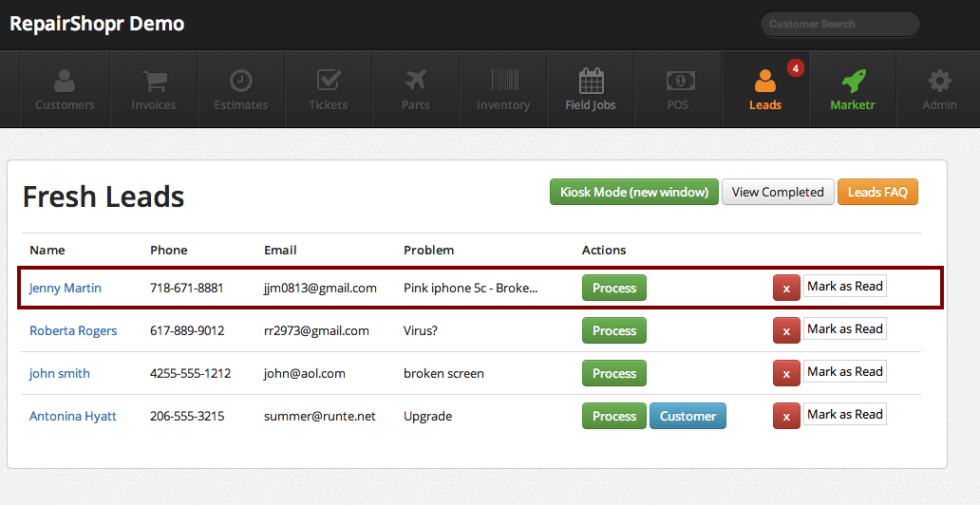Click the Customer Search field
Screen dimensions: 980x505
tap(838, 24)
